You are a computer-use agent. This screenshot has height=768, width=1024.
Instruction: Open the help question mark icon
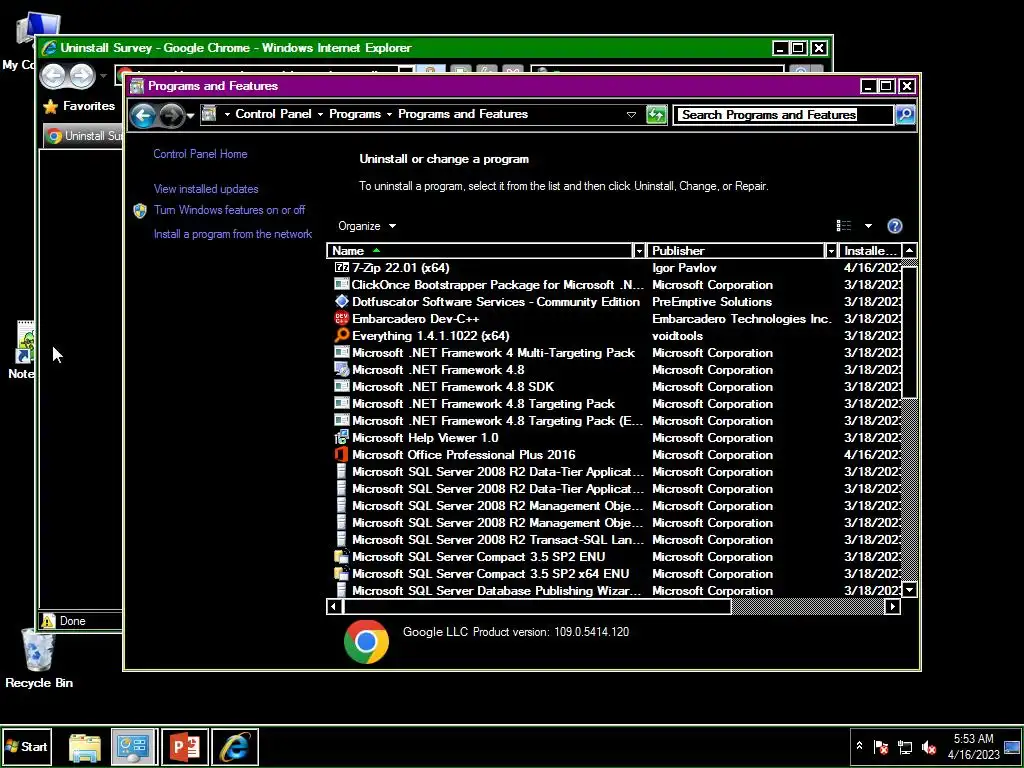pyautogui.click(x=895, y=226)
